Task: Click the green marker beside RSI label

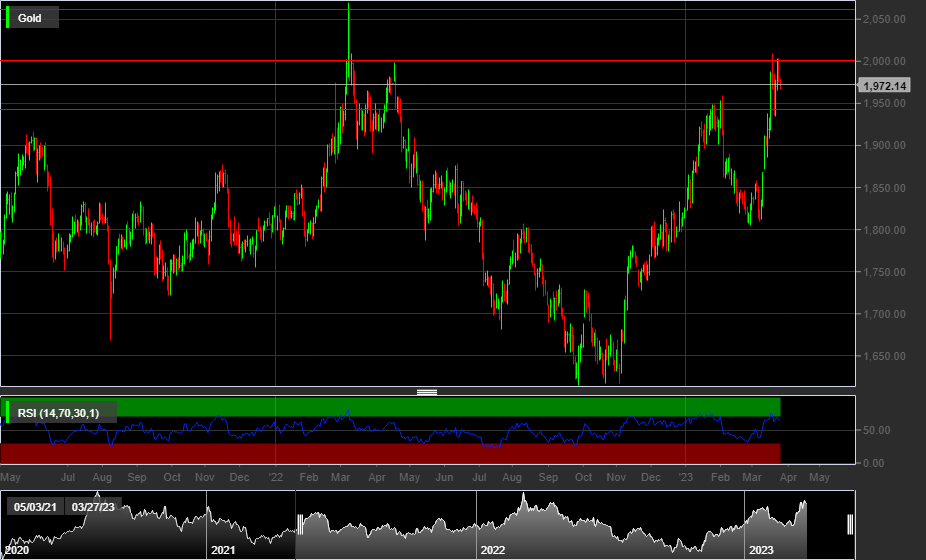Action: point(9,412)
